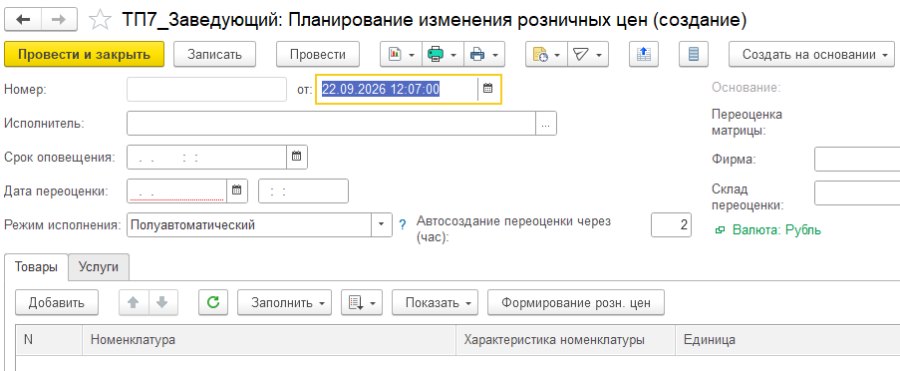Expand dropdown arrow next to green printer
This screenshot has width=900, height=371.
coord(453,55)
